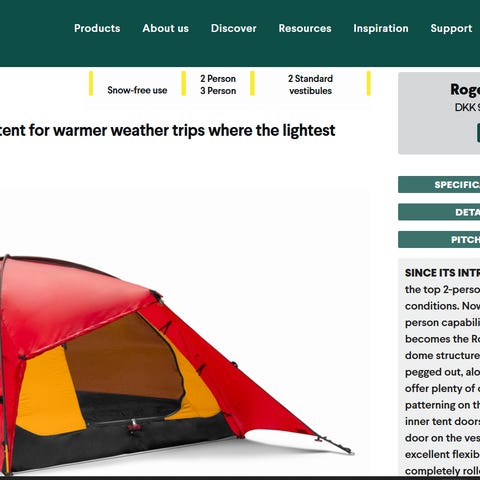Click the DKK price text
Viewport: 480px width, 480px height.
[467, 107]
